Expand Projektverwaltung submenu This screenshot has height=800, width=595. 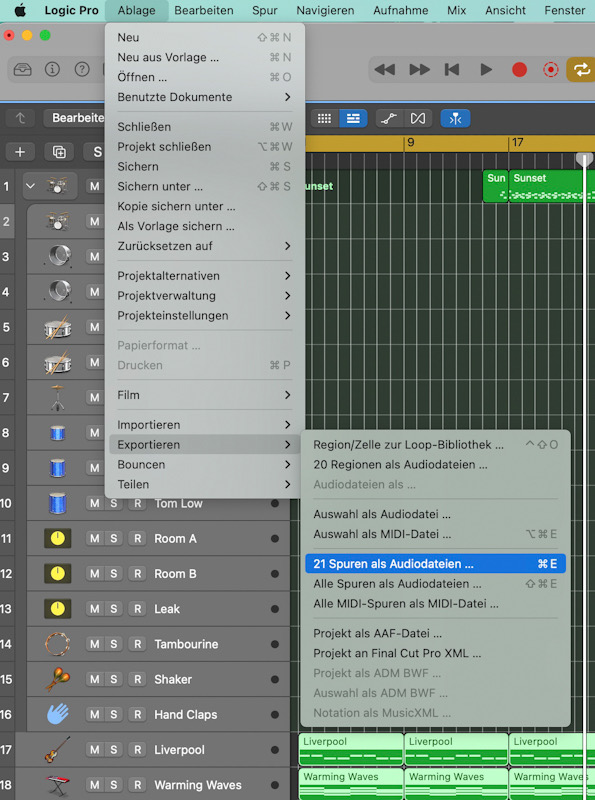[205, 295]
